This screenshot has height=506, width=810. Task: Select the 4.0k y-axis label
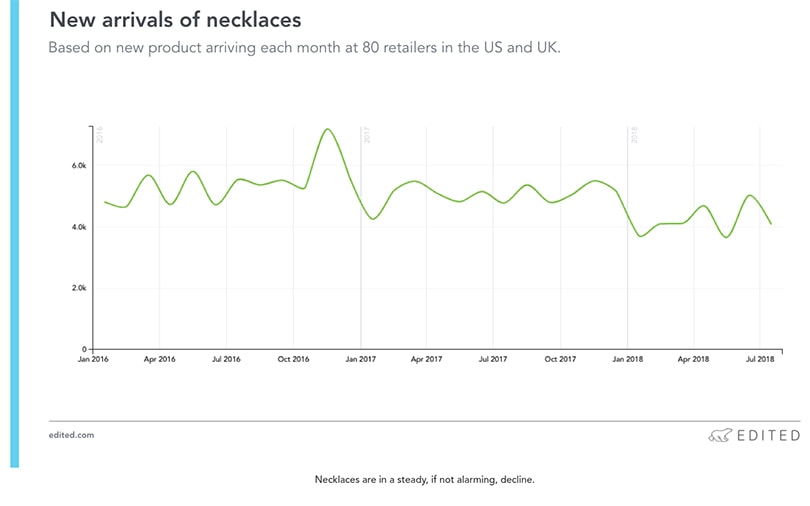tap(78, 227)
